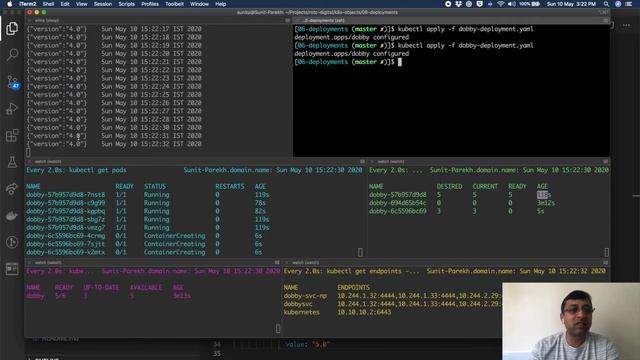Click the dobbysvc endpoints row name

point(298,304)
